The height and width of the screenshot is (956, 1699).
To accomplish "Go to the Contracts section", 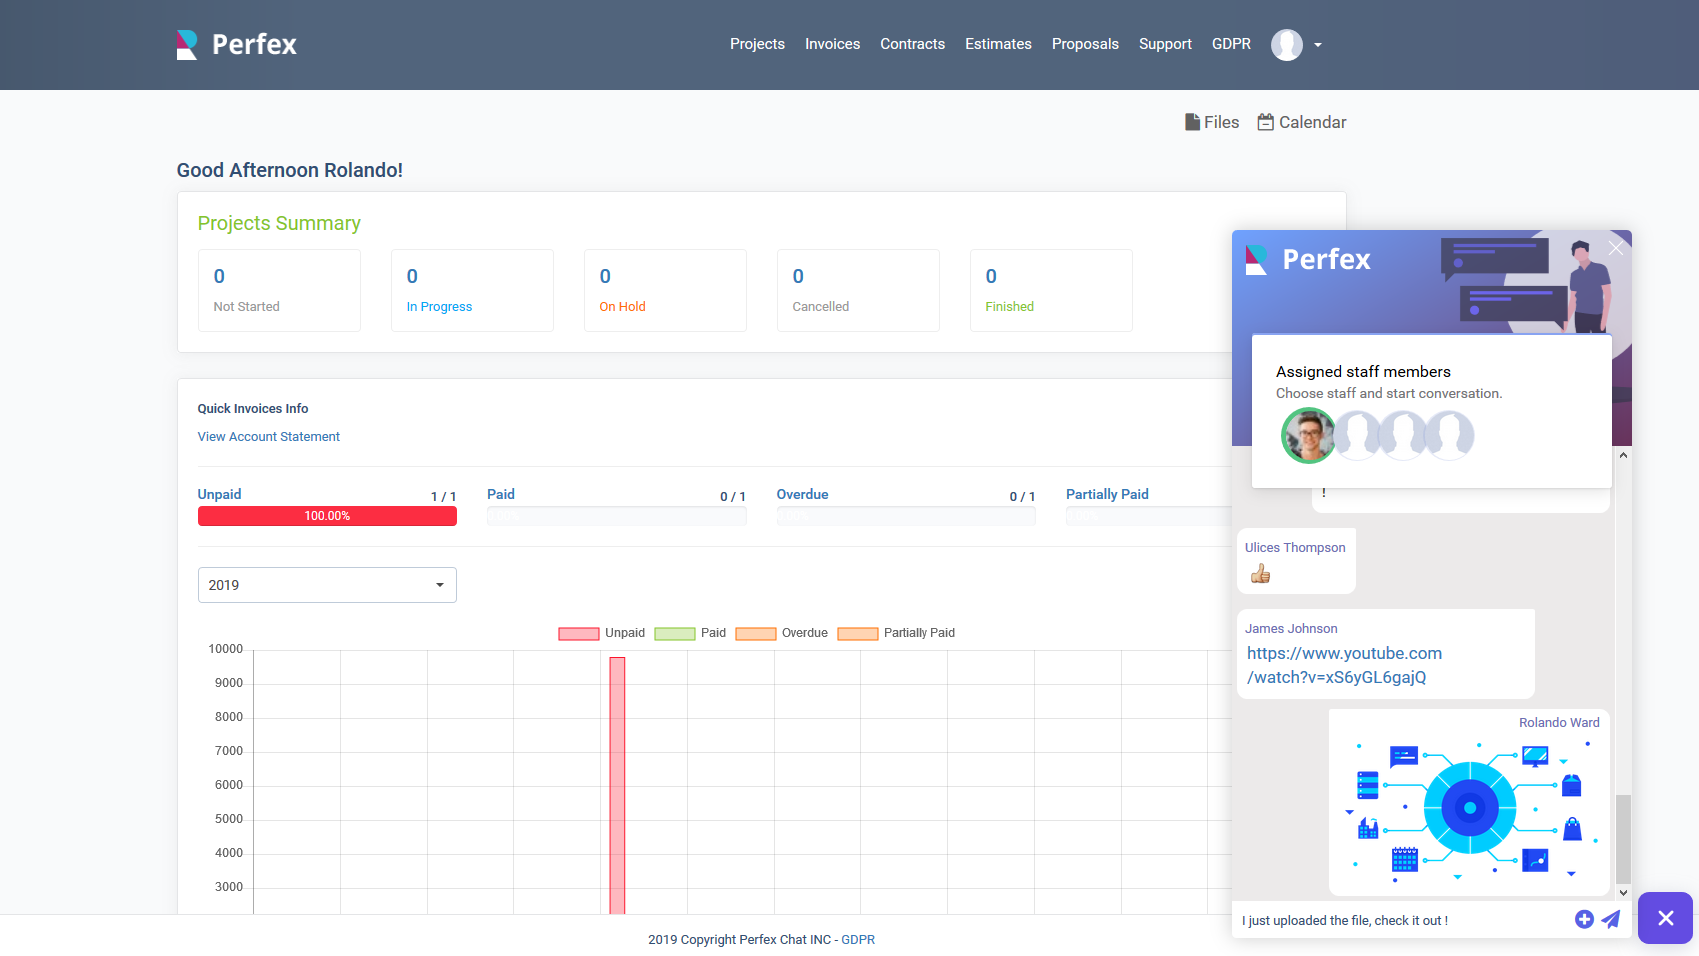I will (x=912, y=44).
